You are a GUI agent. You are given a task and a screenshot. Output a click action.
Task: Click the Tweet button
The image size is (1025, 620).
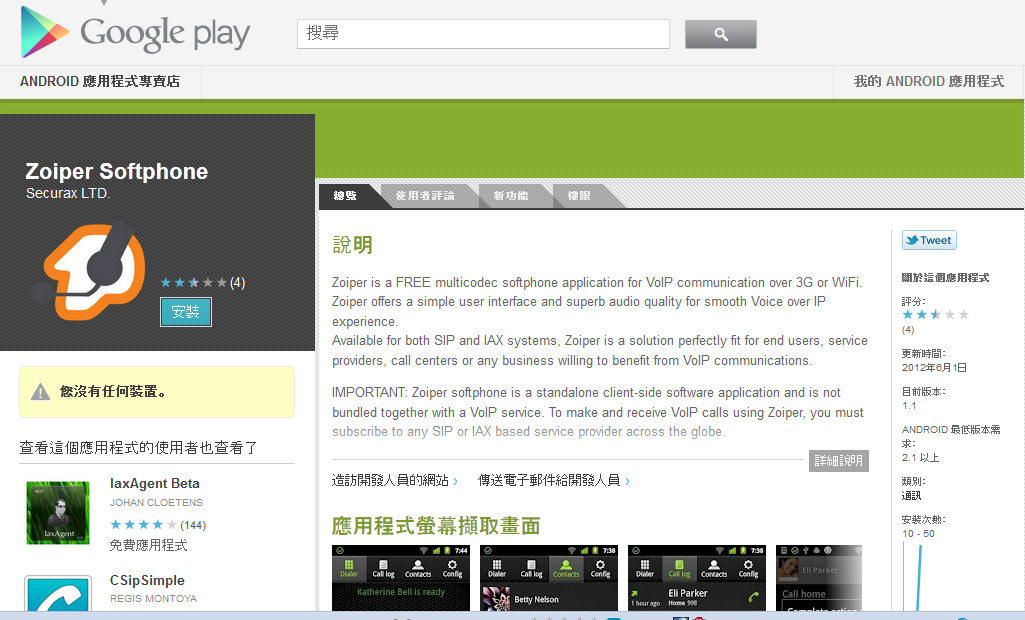[929, 240]
